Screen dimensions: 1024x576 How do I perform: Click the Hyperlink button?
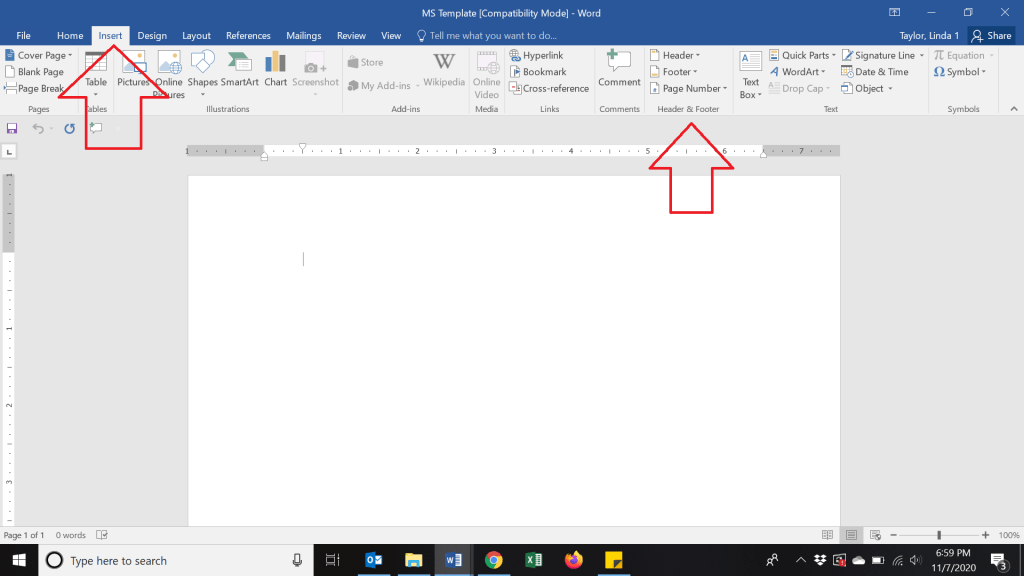pos(536,56)
